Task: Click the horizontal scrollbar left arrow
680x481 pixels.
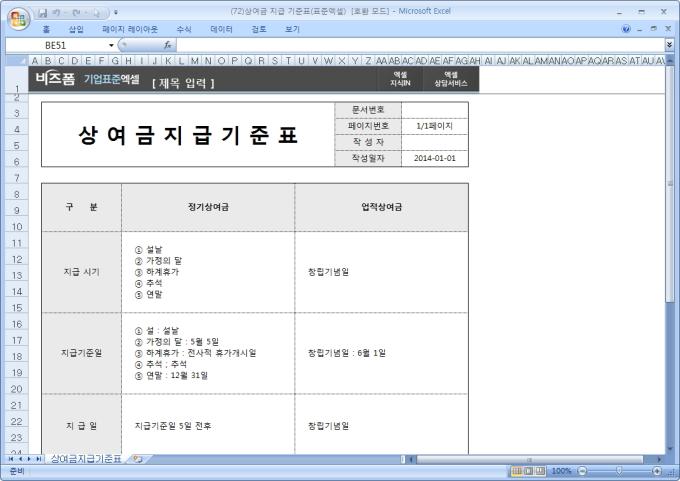Action: (x=411, y=459)
